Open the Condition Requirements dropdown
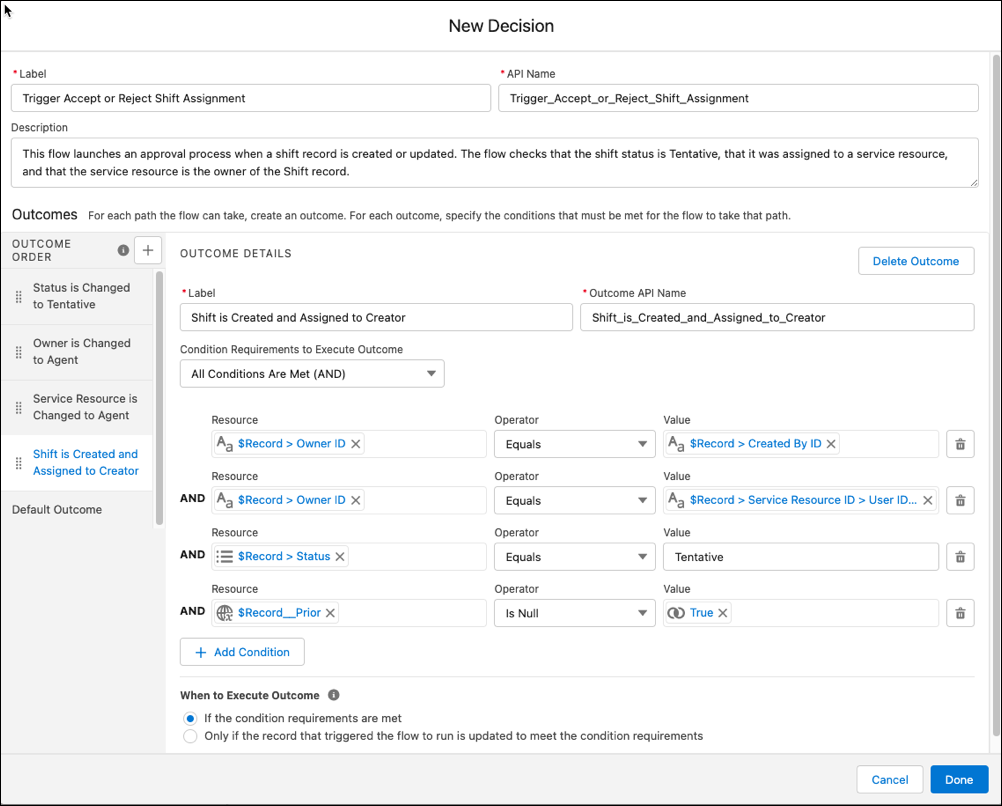1002x806 pixels. click(312, 374)
